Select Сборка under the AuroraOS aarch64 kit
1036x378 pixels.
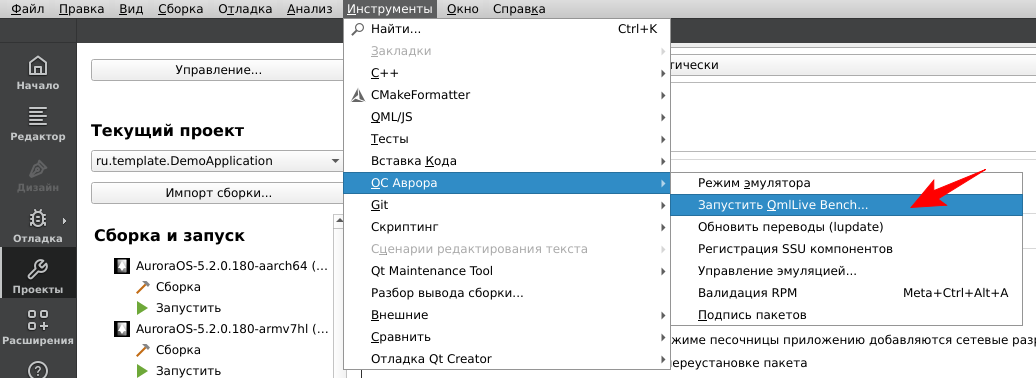pos(178,287)
